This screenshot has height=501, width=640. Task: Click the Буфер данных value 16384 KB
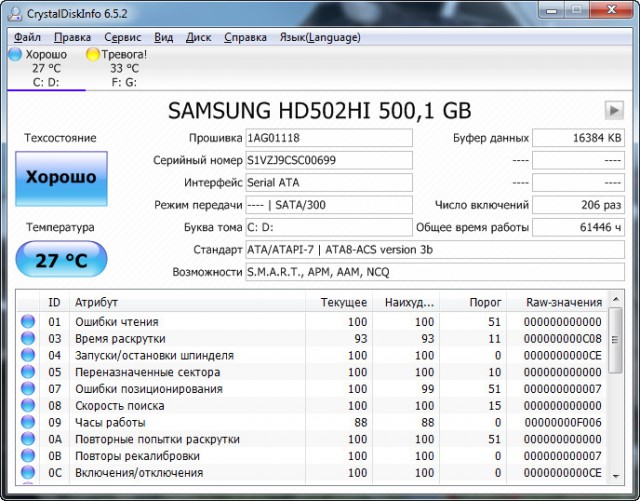[578, 138]
